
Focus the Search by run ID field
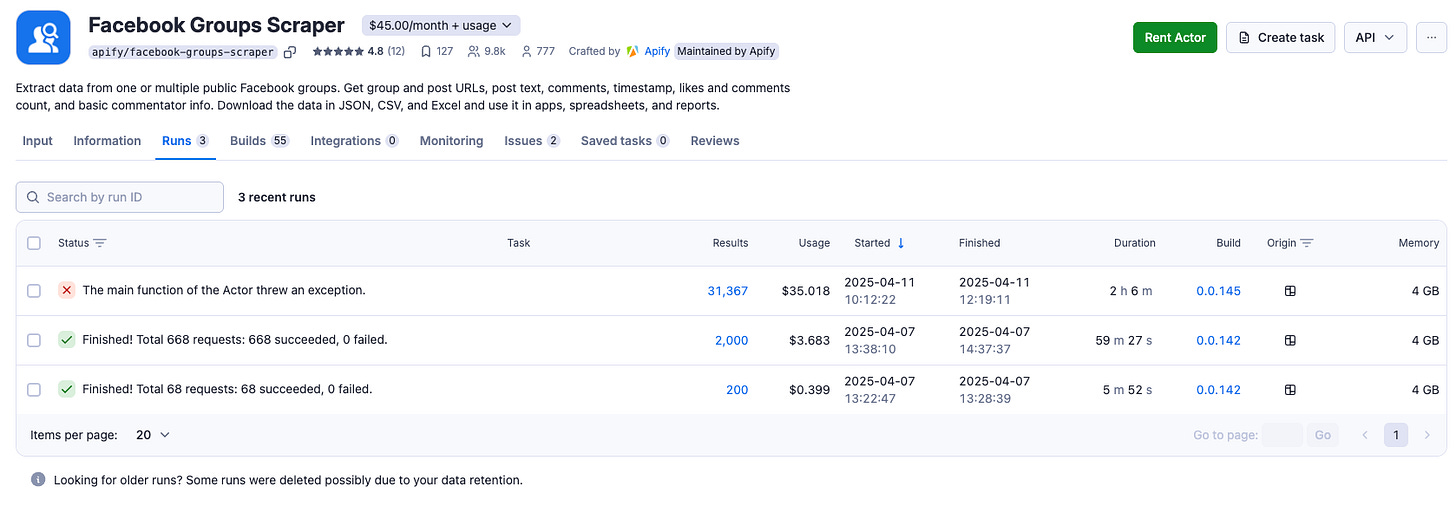pyautogui.click(x=120, y=197)
